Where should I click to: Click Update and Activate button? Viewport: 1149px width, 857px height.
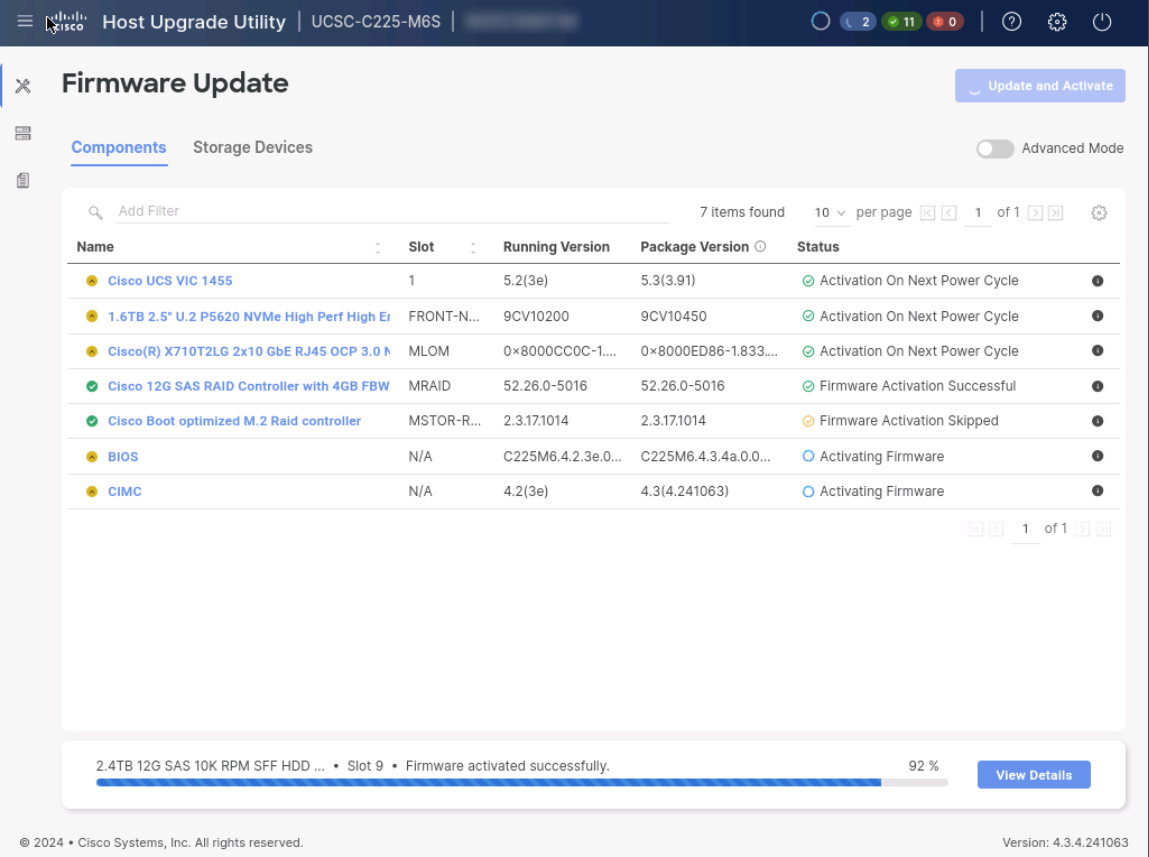coord(1040,86)
